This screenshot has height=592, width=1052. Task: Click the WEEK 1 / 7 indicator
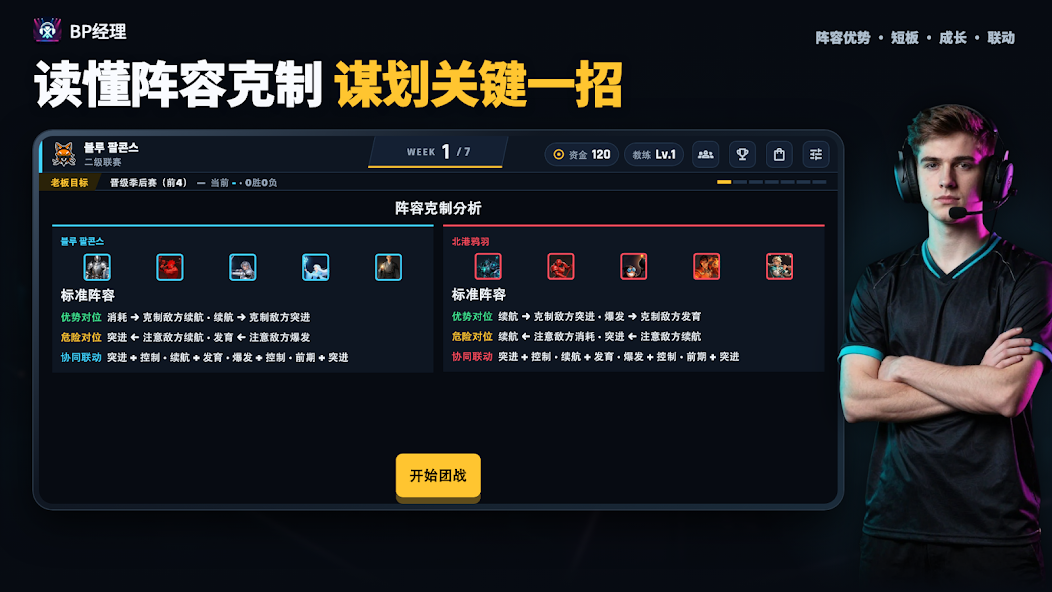point(438,152)
